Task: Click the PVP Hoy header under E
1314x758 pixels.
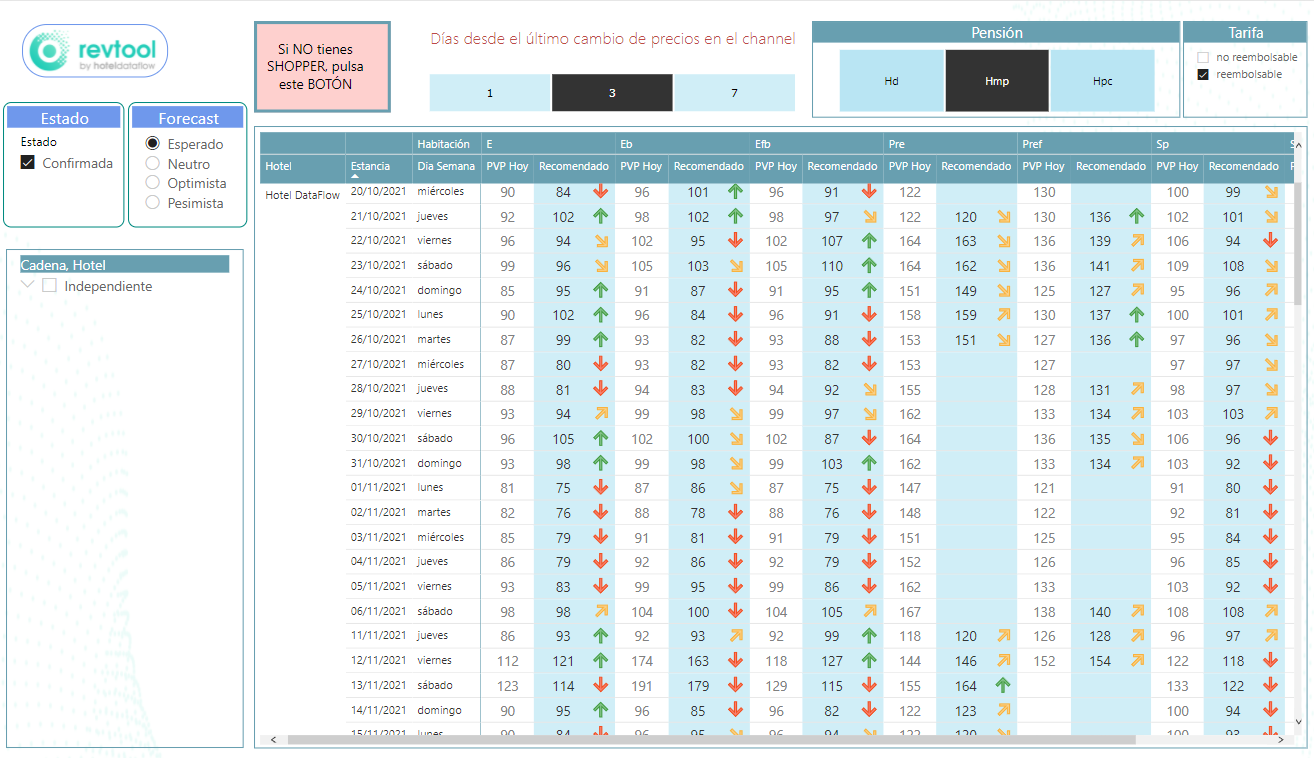Action: tap(507, 166)
